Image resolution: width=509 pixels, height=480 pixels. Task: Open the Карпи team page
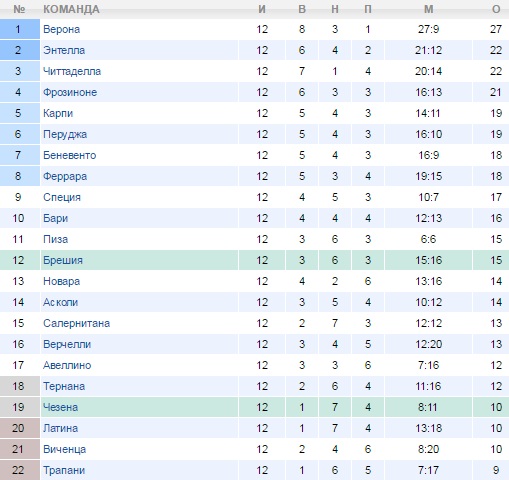[x=58, y=113]
